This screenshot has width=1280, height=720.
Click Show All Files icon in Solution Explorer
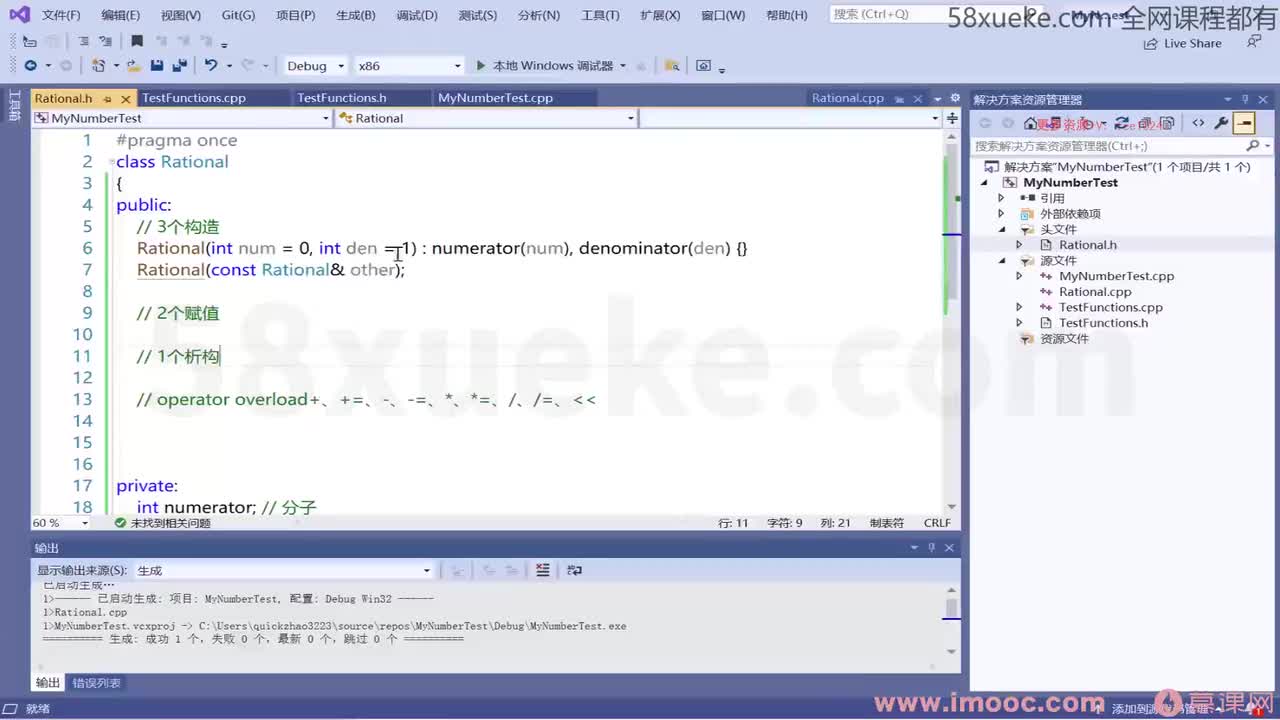[x=1167, y=123]
